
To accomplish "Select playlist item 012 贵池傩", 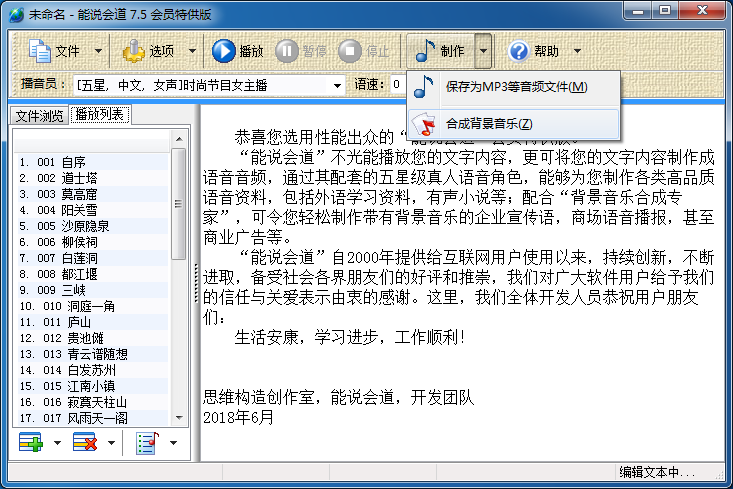I will point(93,338).
